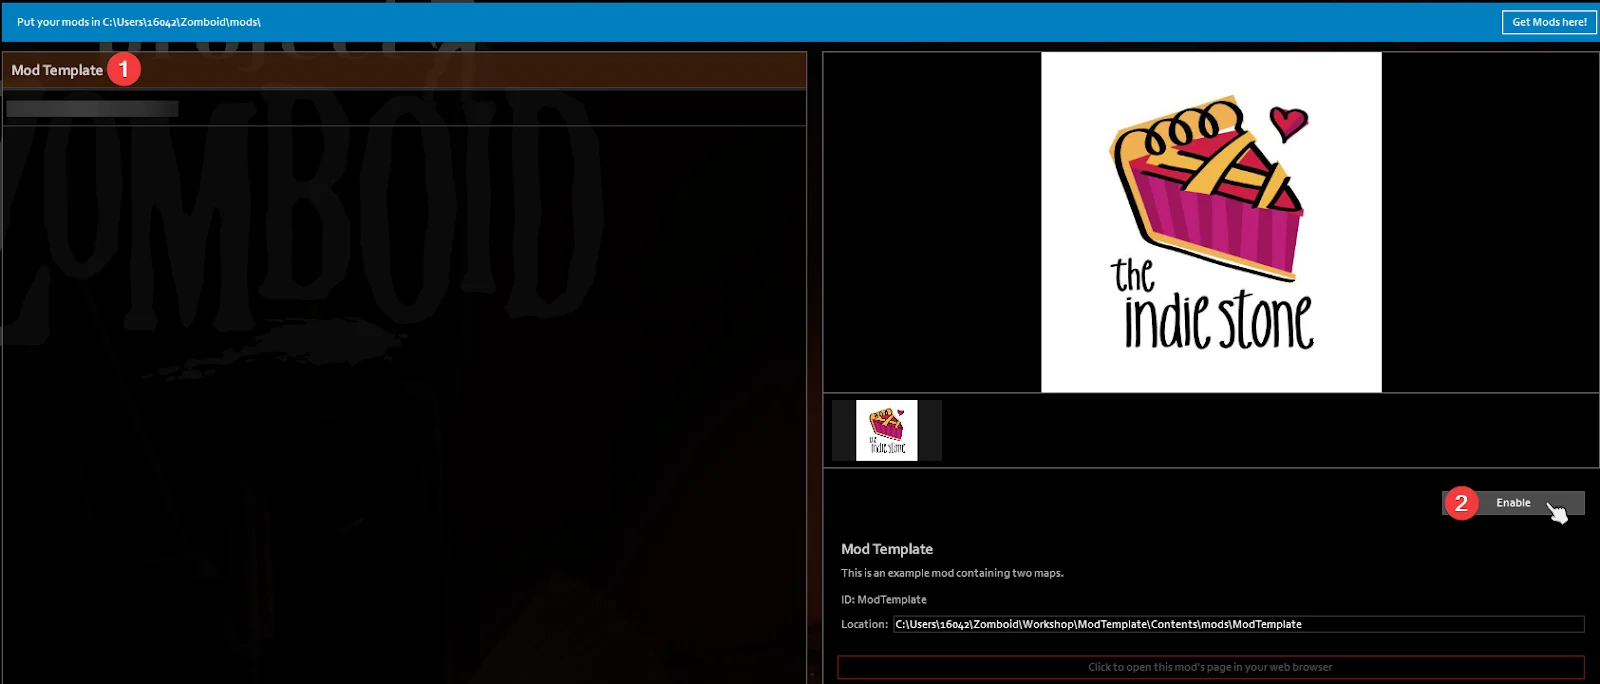Image resolution: width=1600 pixels, height=684 pixels.
Task: Click the 'ID: ModTemplate' text
Action: coord(884,600)
